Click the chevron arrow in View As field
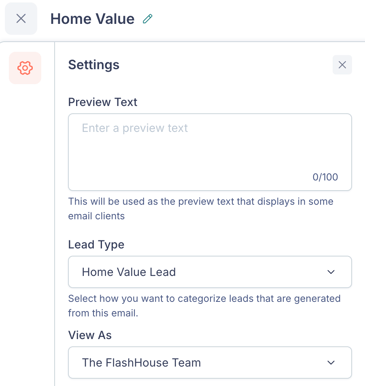Image resolution: width=365 pixels, height=386 pixels. pyautogui.click(x=331, y=363)
